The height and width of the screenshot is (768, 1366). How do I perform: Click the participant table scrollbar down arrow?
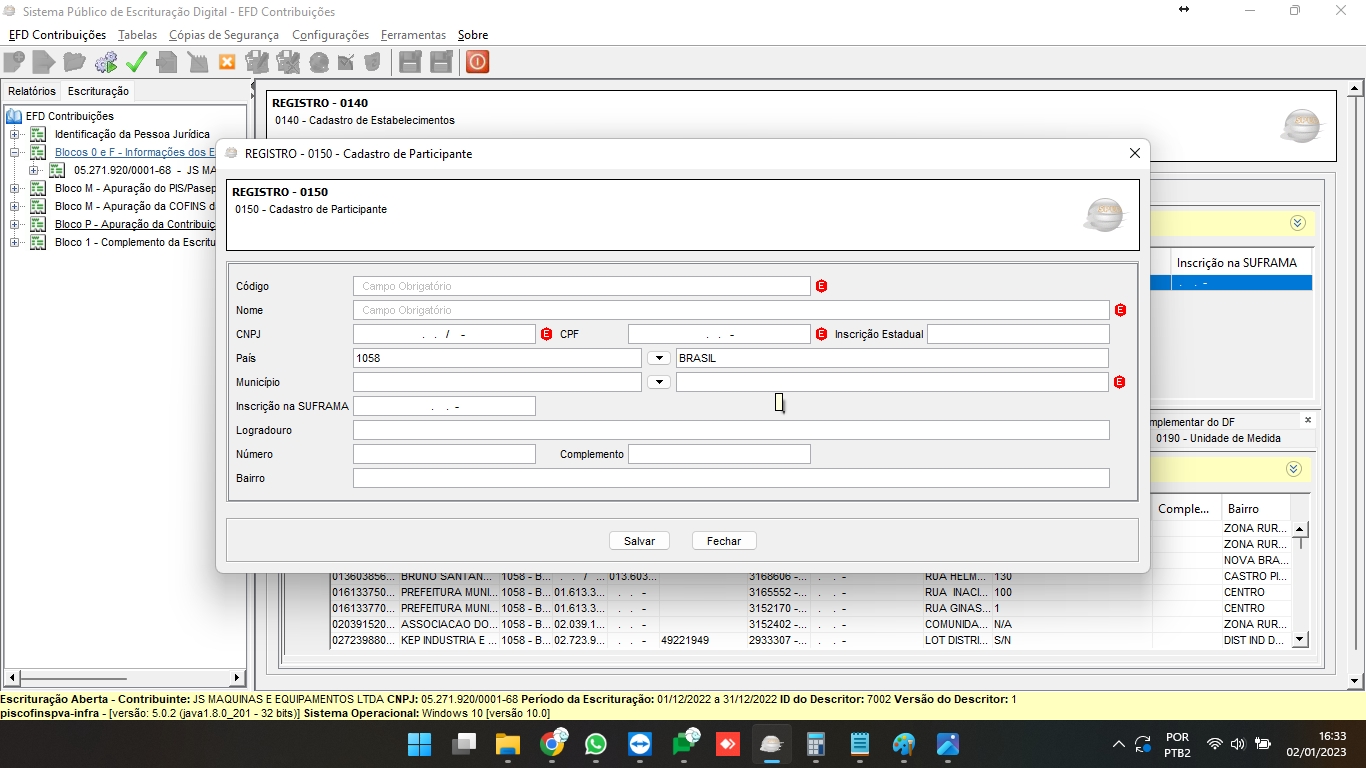click(x=1300, y=639)
